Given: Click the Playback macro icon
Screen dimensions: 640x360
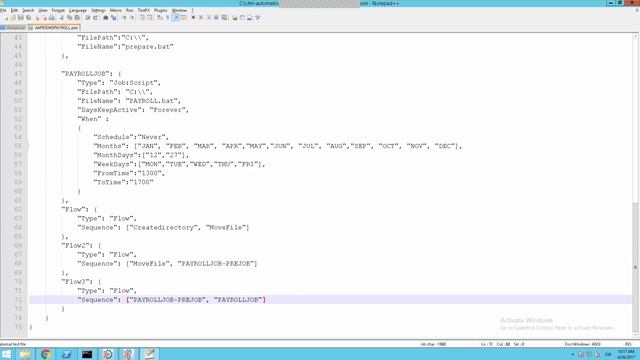Looking at the screenshot, I should point(209,18).
